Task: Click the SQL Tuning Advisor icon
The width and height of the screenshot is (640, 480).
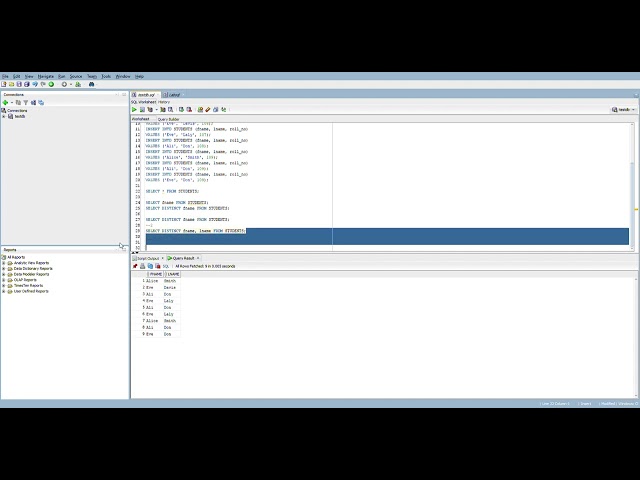Action: pyautogui.click(x=170, y=109)
